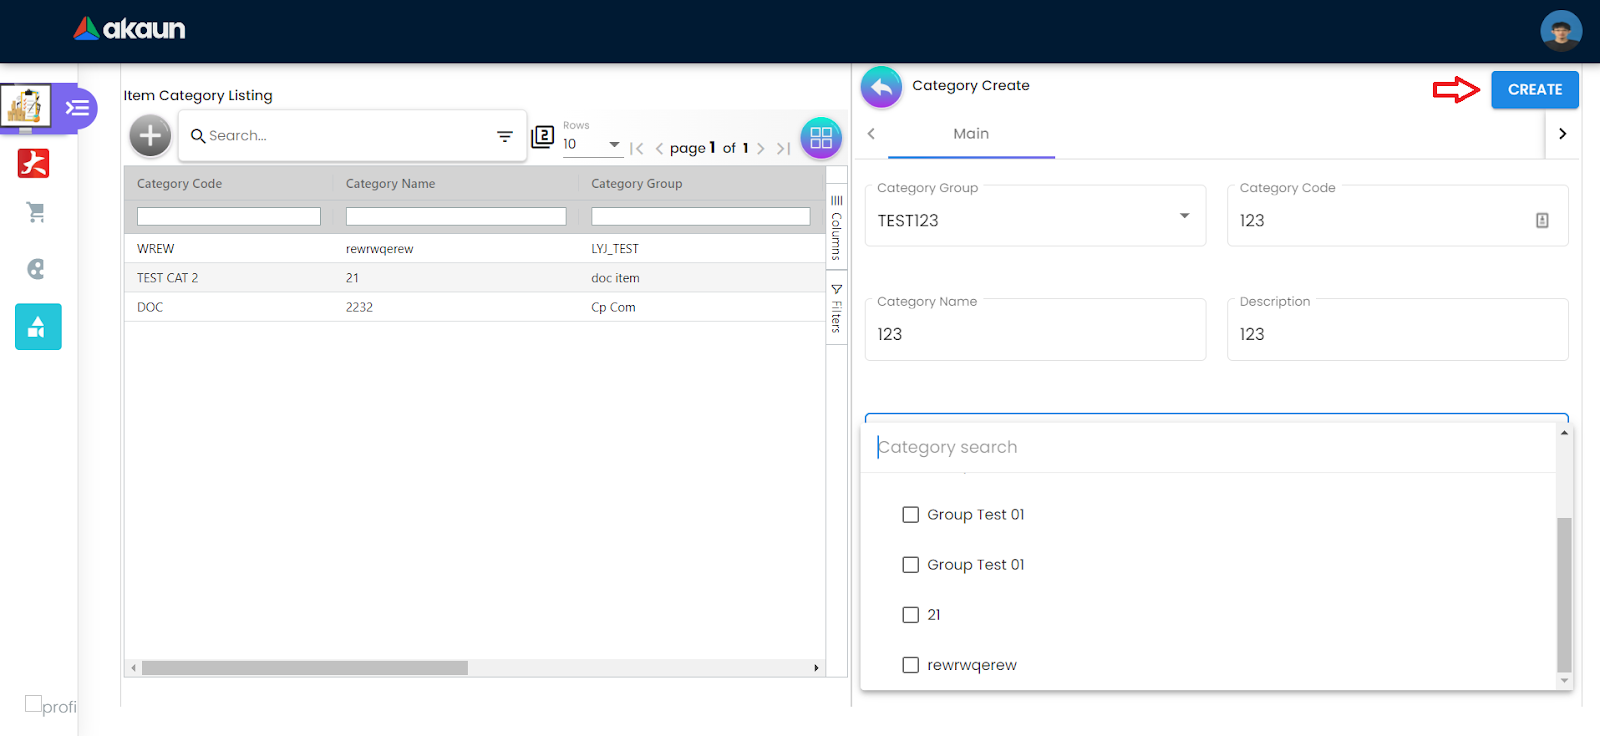Click the horizontal scrollbar under the table
This screenshot has height=736, width=1600.
click(305, 668)
